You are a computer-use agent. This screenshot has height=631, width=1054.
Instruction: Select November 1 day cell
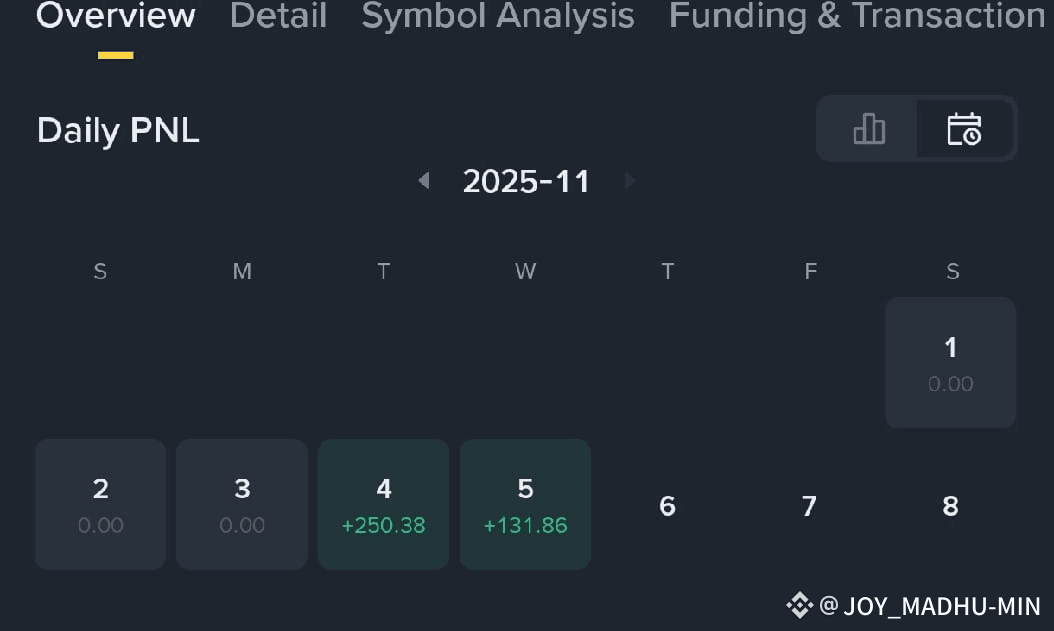(950, 362)
